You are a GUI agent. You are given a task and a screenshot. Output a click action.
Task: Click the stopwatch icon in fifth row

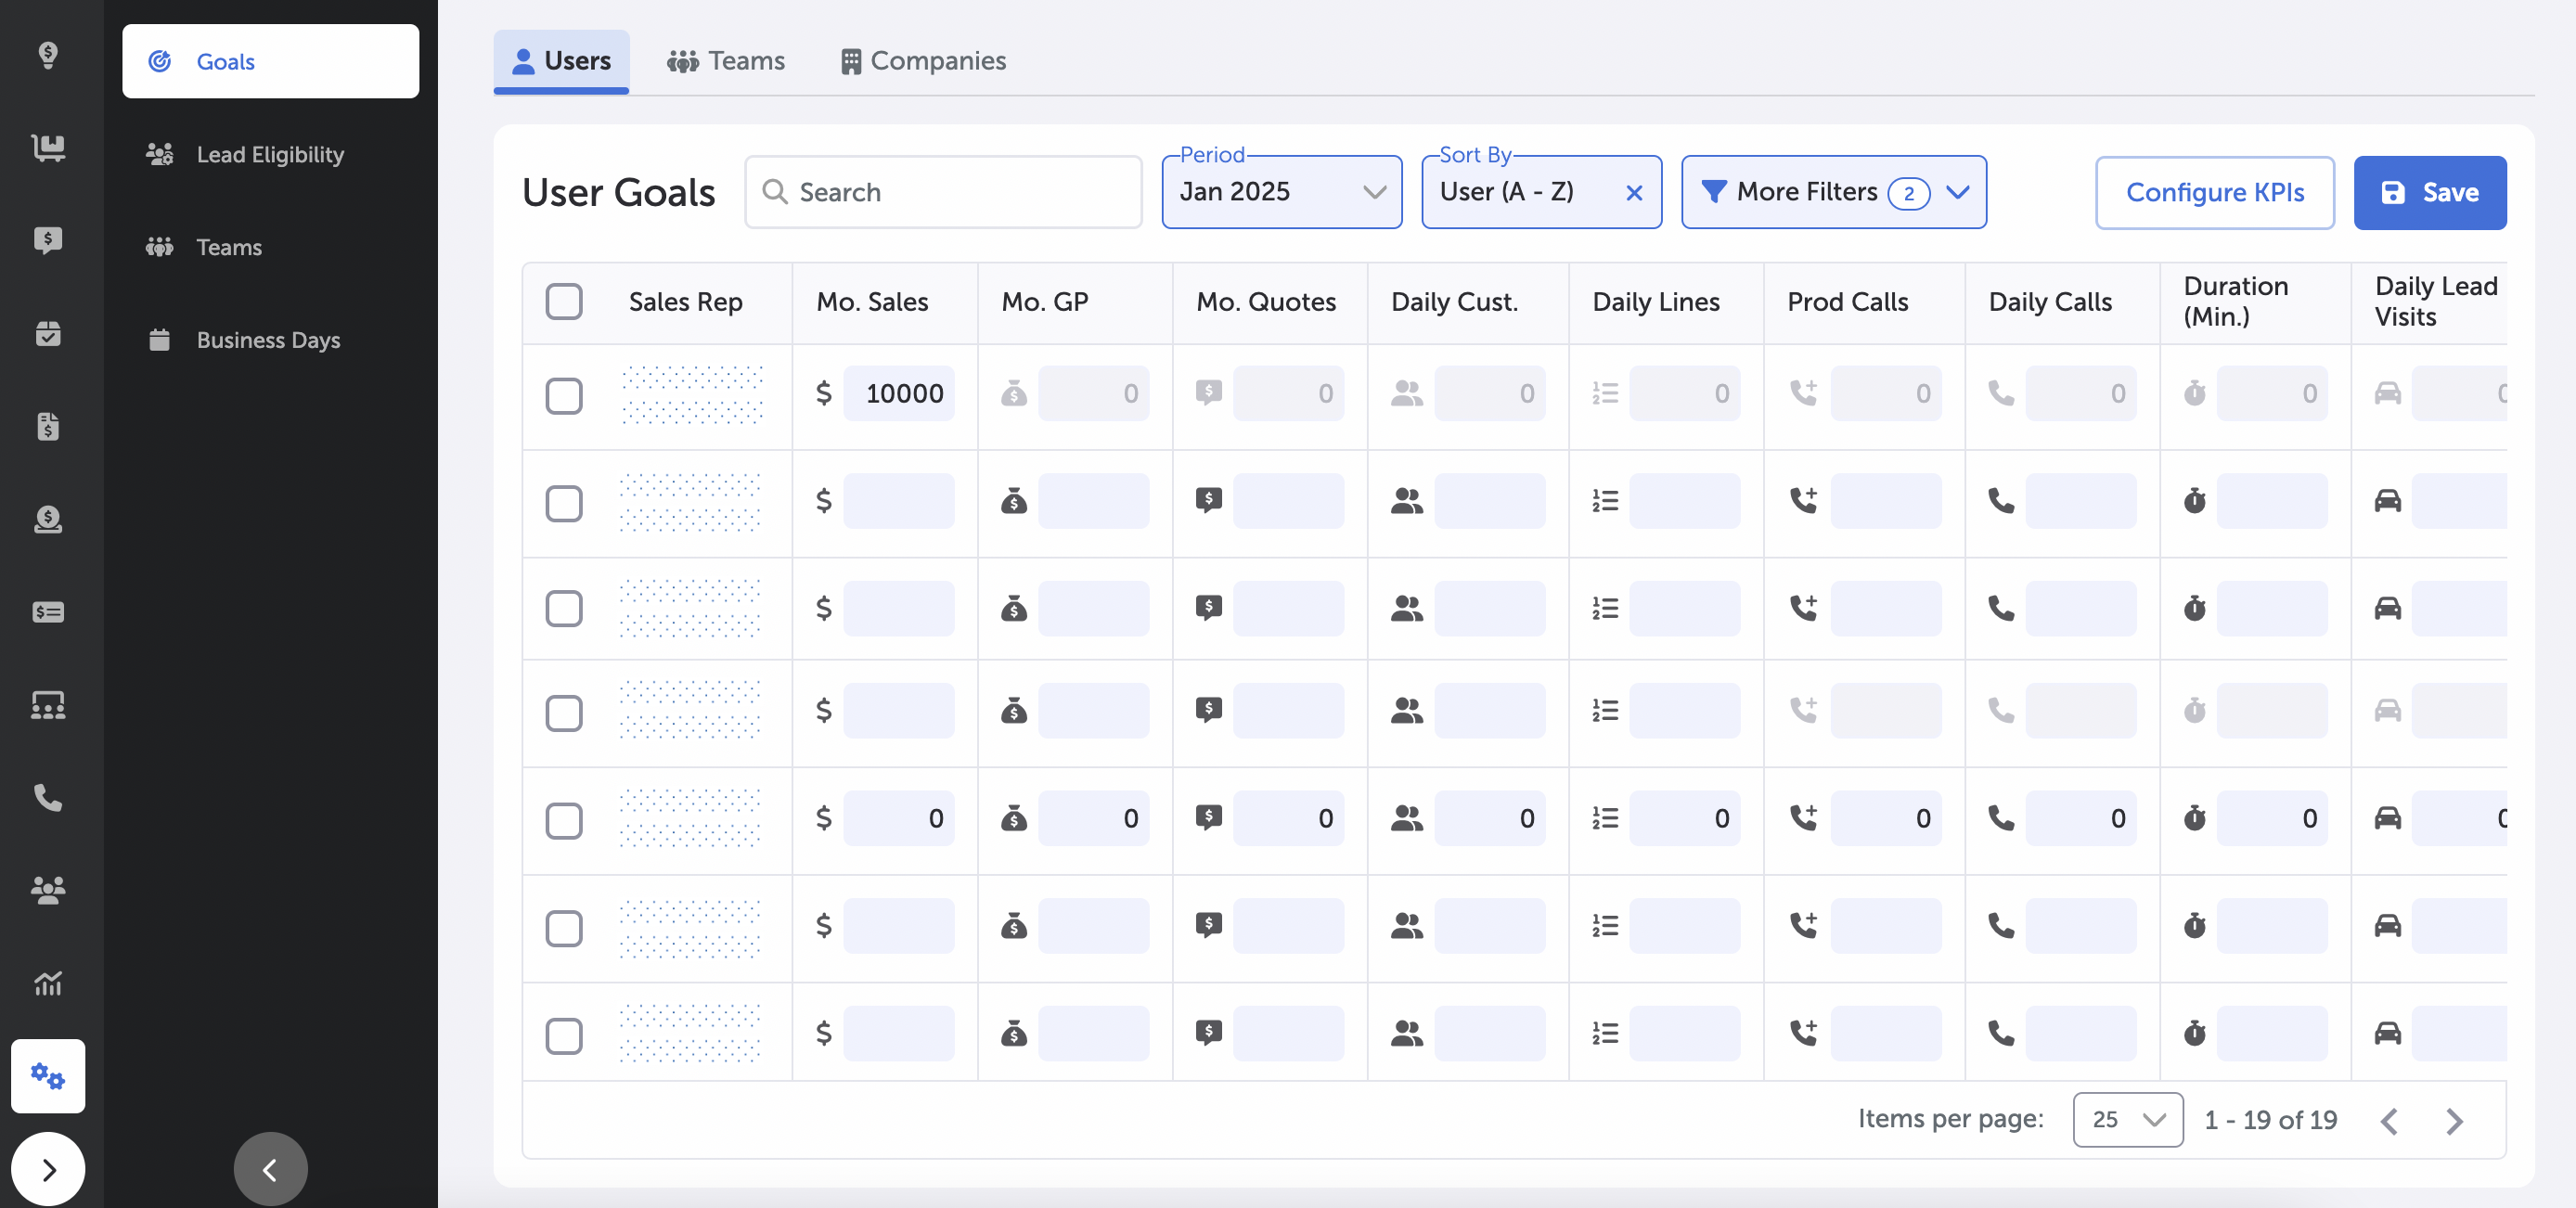2194,818
